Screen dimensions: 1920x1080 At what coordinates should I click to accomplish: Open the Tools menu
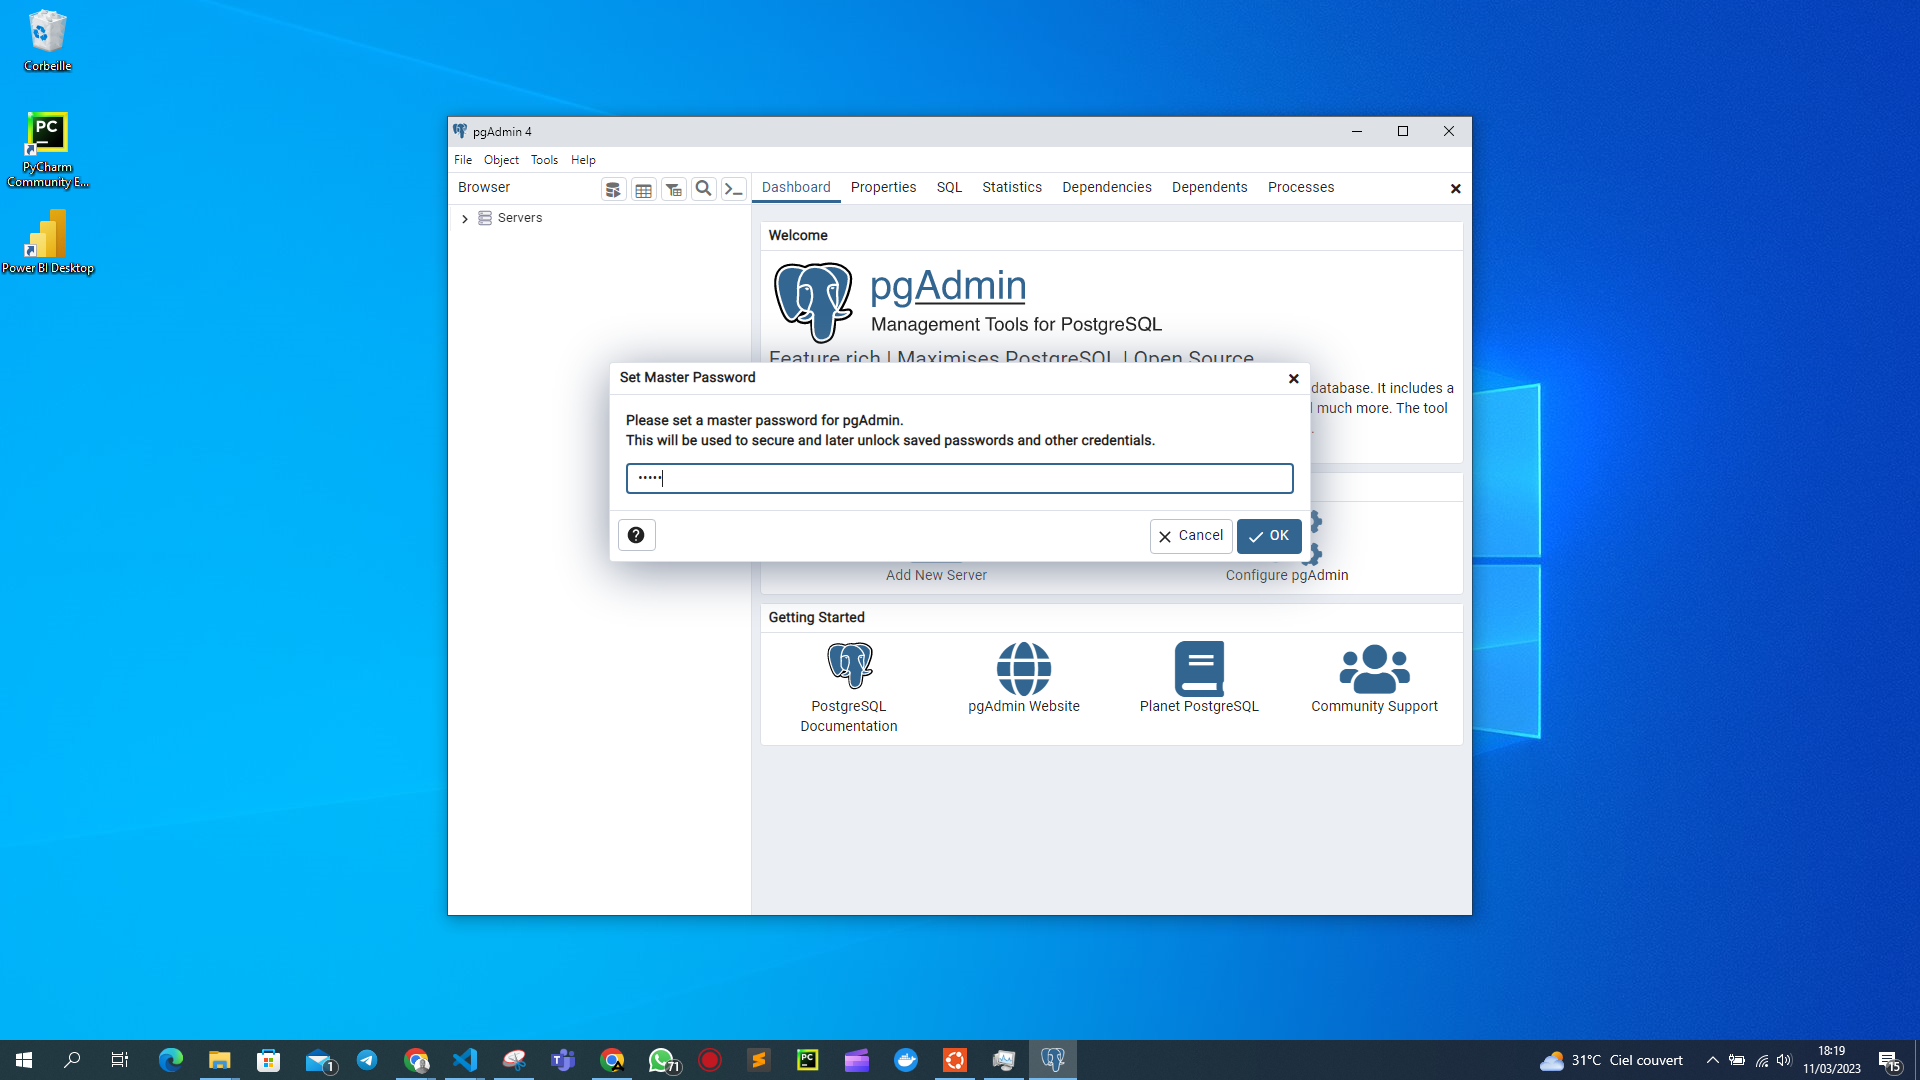click(544, 160)
